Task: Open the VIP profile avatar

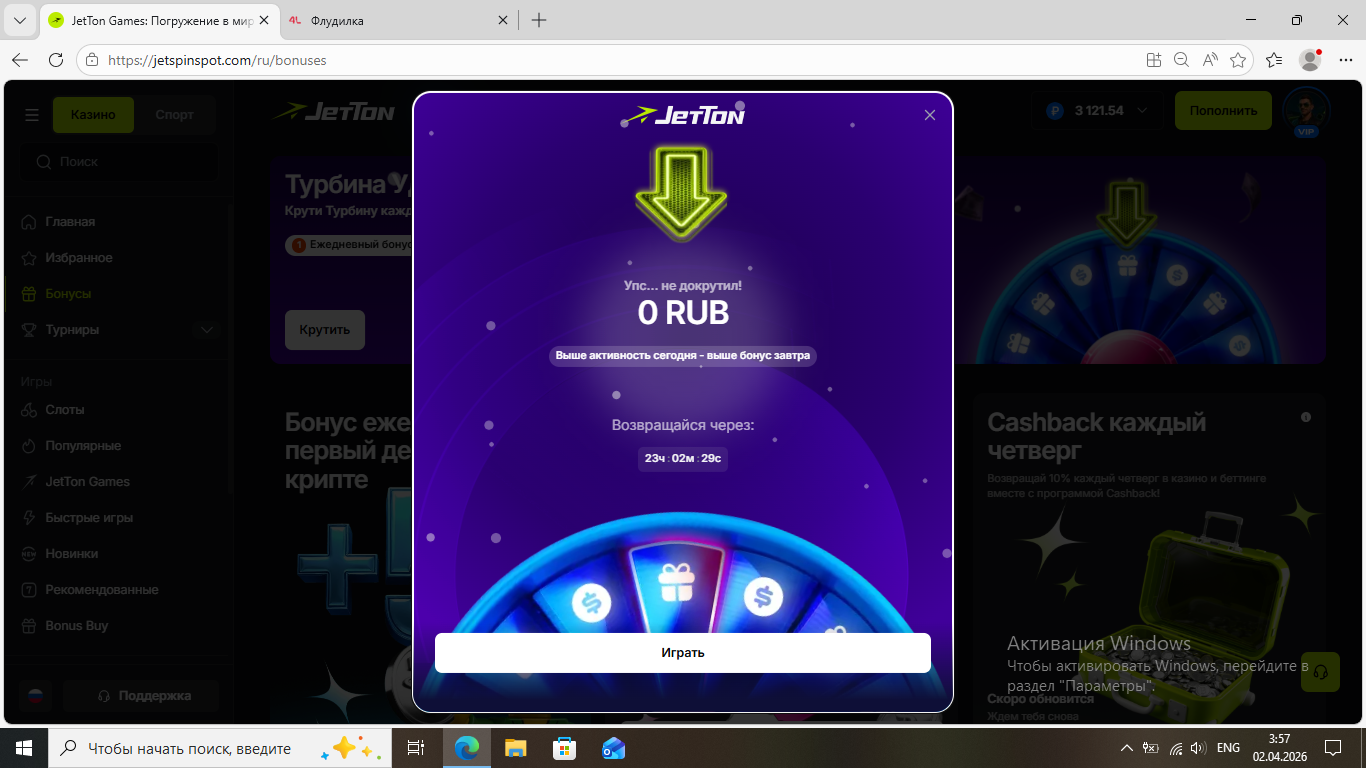Action: click(x=1306, y=109)
